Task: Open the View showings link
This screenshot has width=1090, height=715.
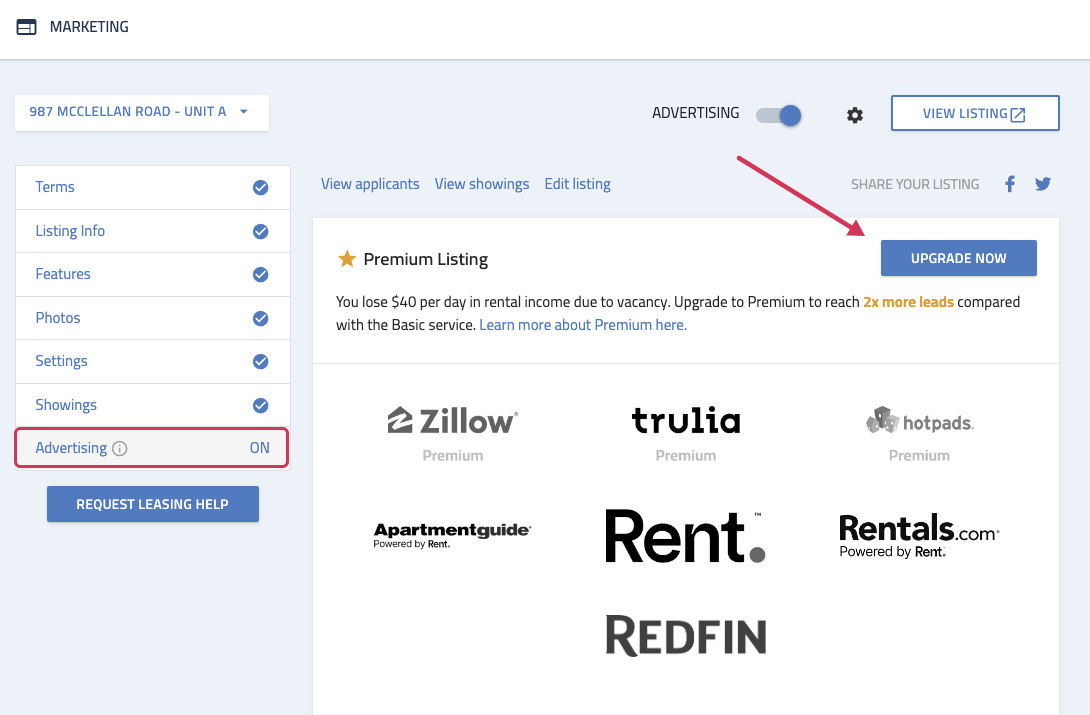Action: [482, 184]
